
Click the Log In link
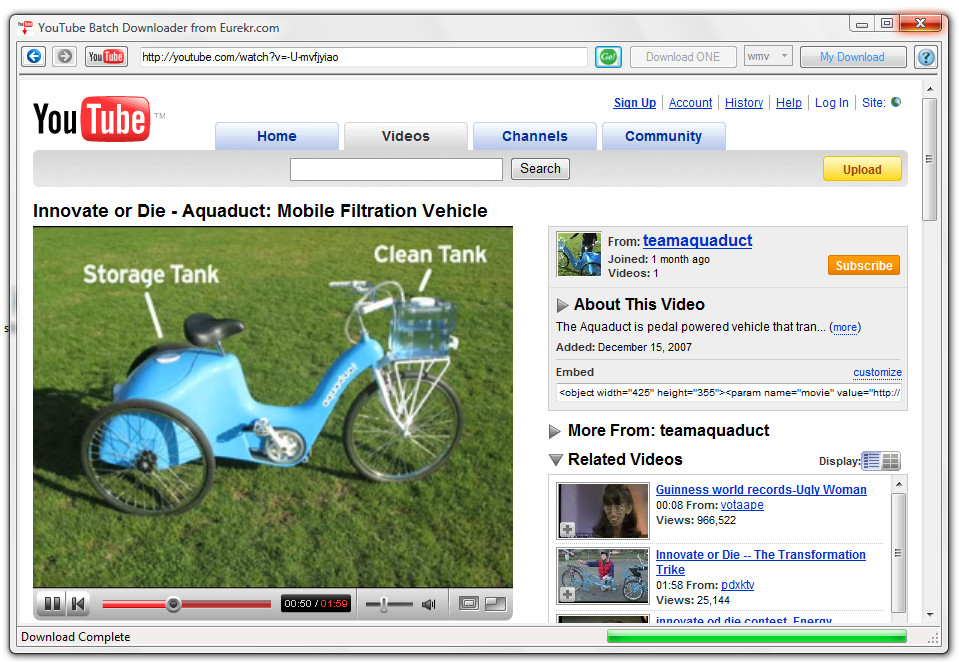coord(831,103)
